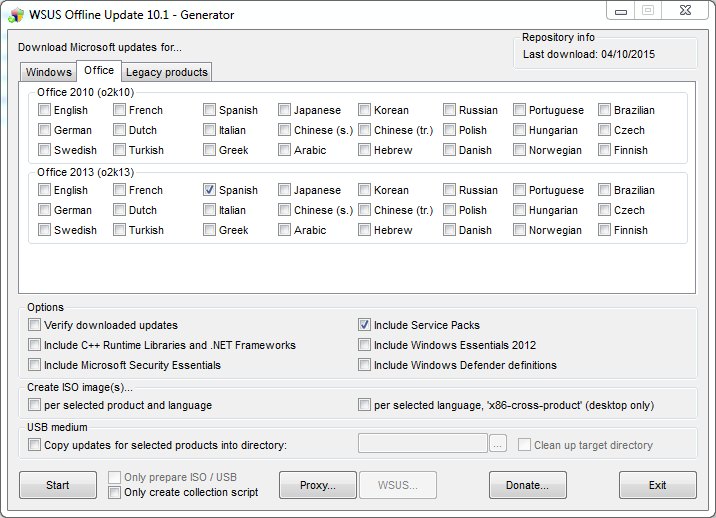This screenshot has height=518, width=716.
Task: Disable Include Service Packs option
Action: (365, 325)
